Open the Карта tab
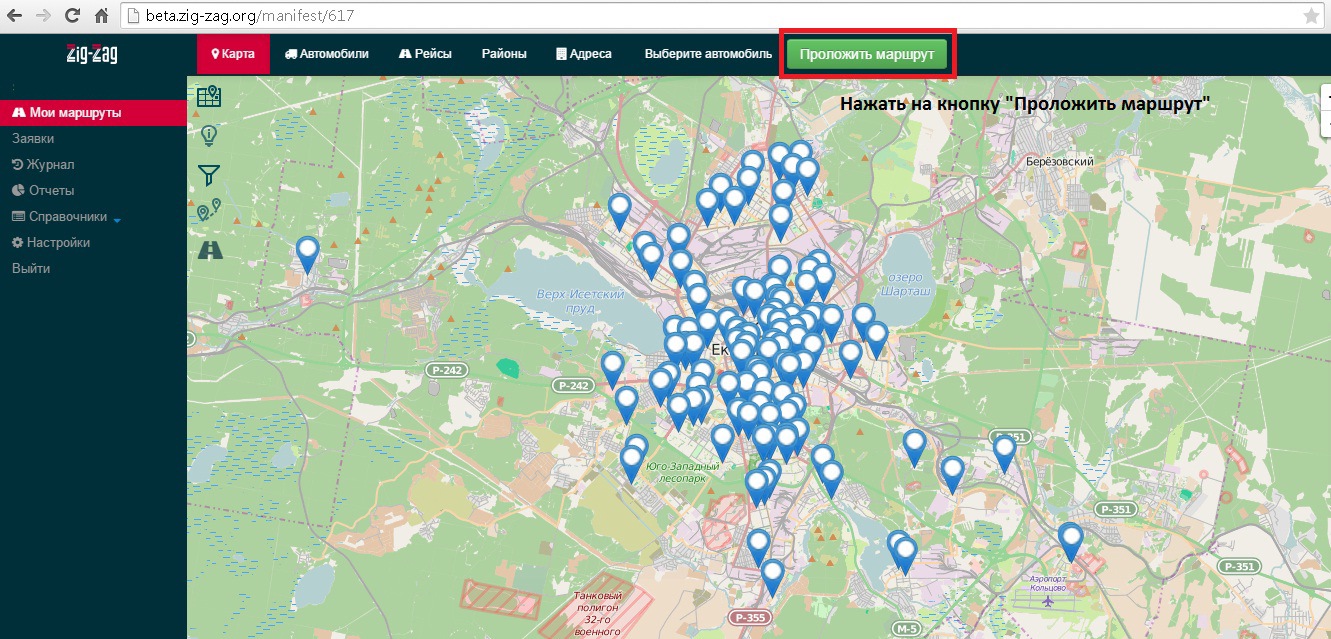 233,54
